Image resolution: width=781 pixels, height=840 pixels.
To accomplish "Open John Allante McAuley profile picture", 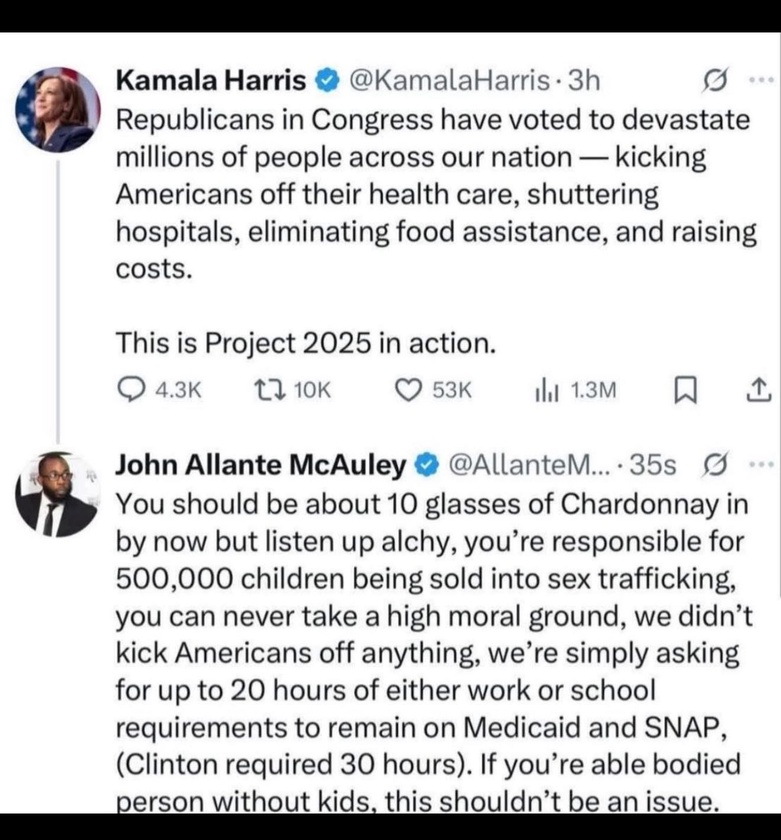I will click(x=58, y=494).
